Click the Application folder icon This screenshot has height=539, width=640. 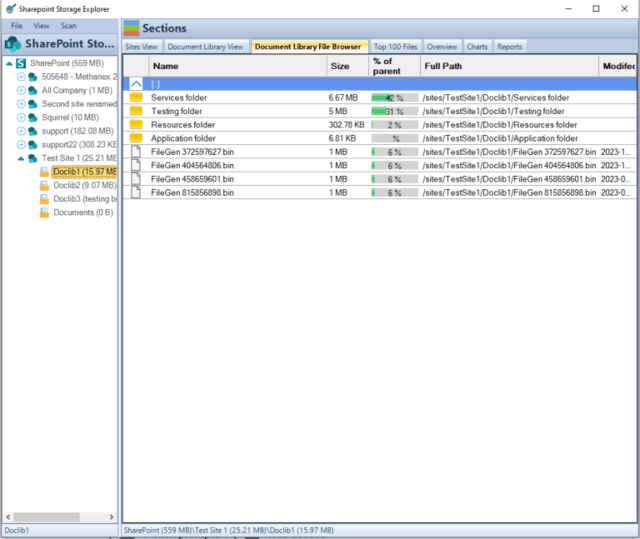point(137,138)
